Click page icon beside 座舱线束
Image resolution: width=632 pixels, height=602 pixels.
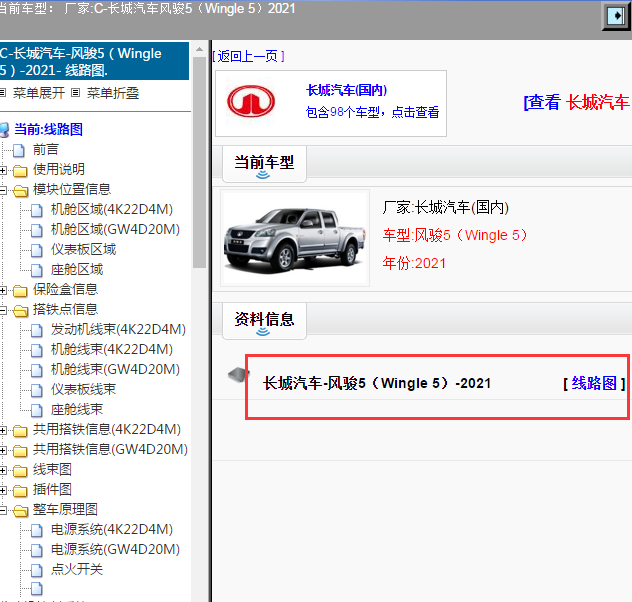click(37, 410)
